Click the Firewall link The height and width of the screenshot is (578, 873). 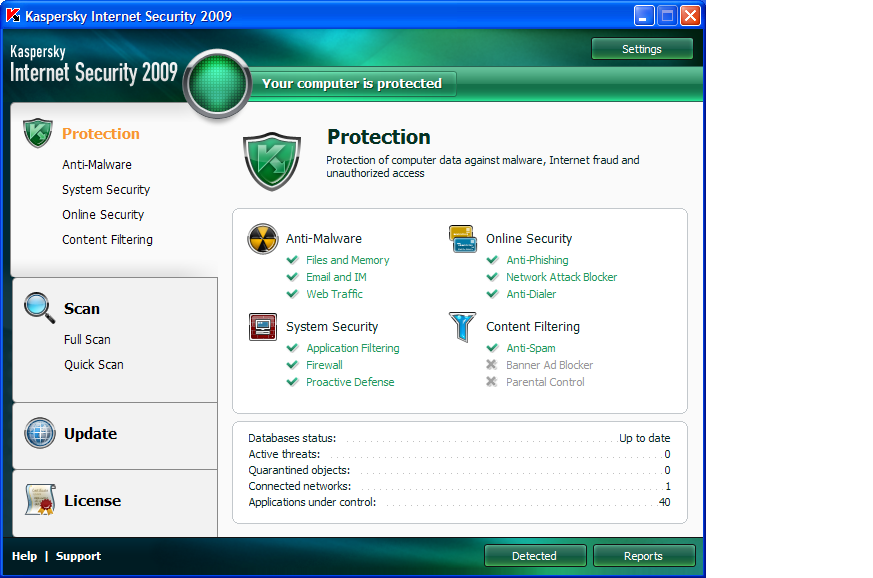point(325,365)
